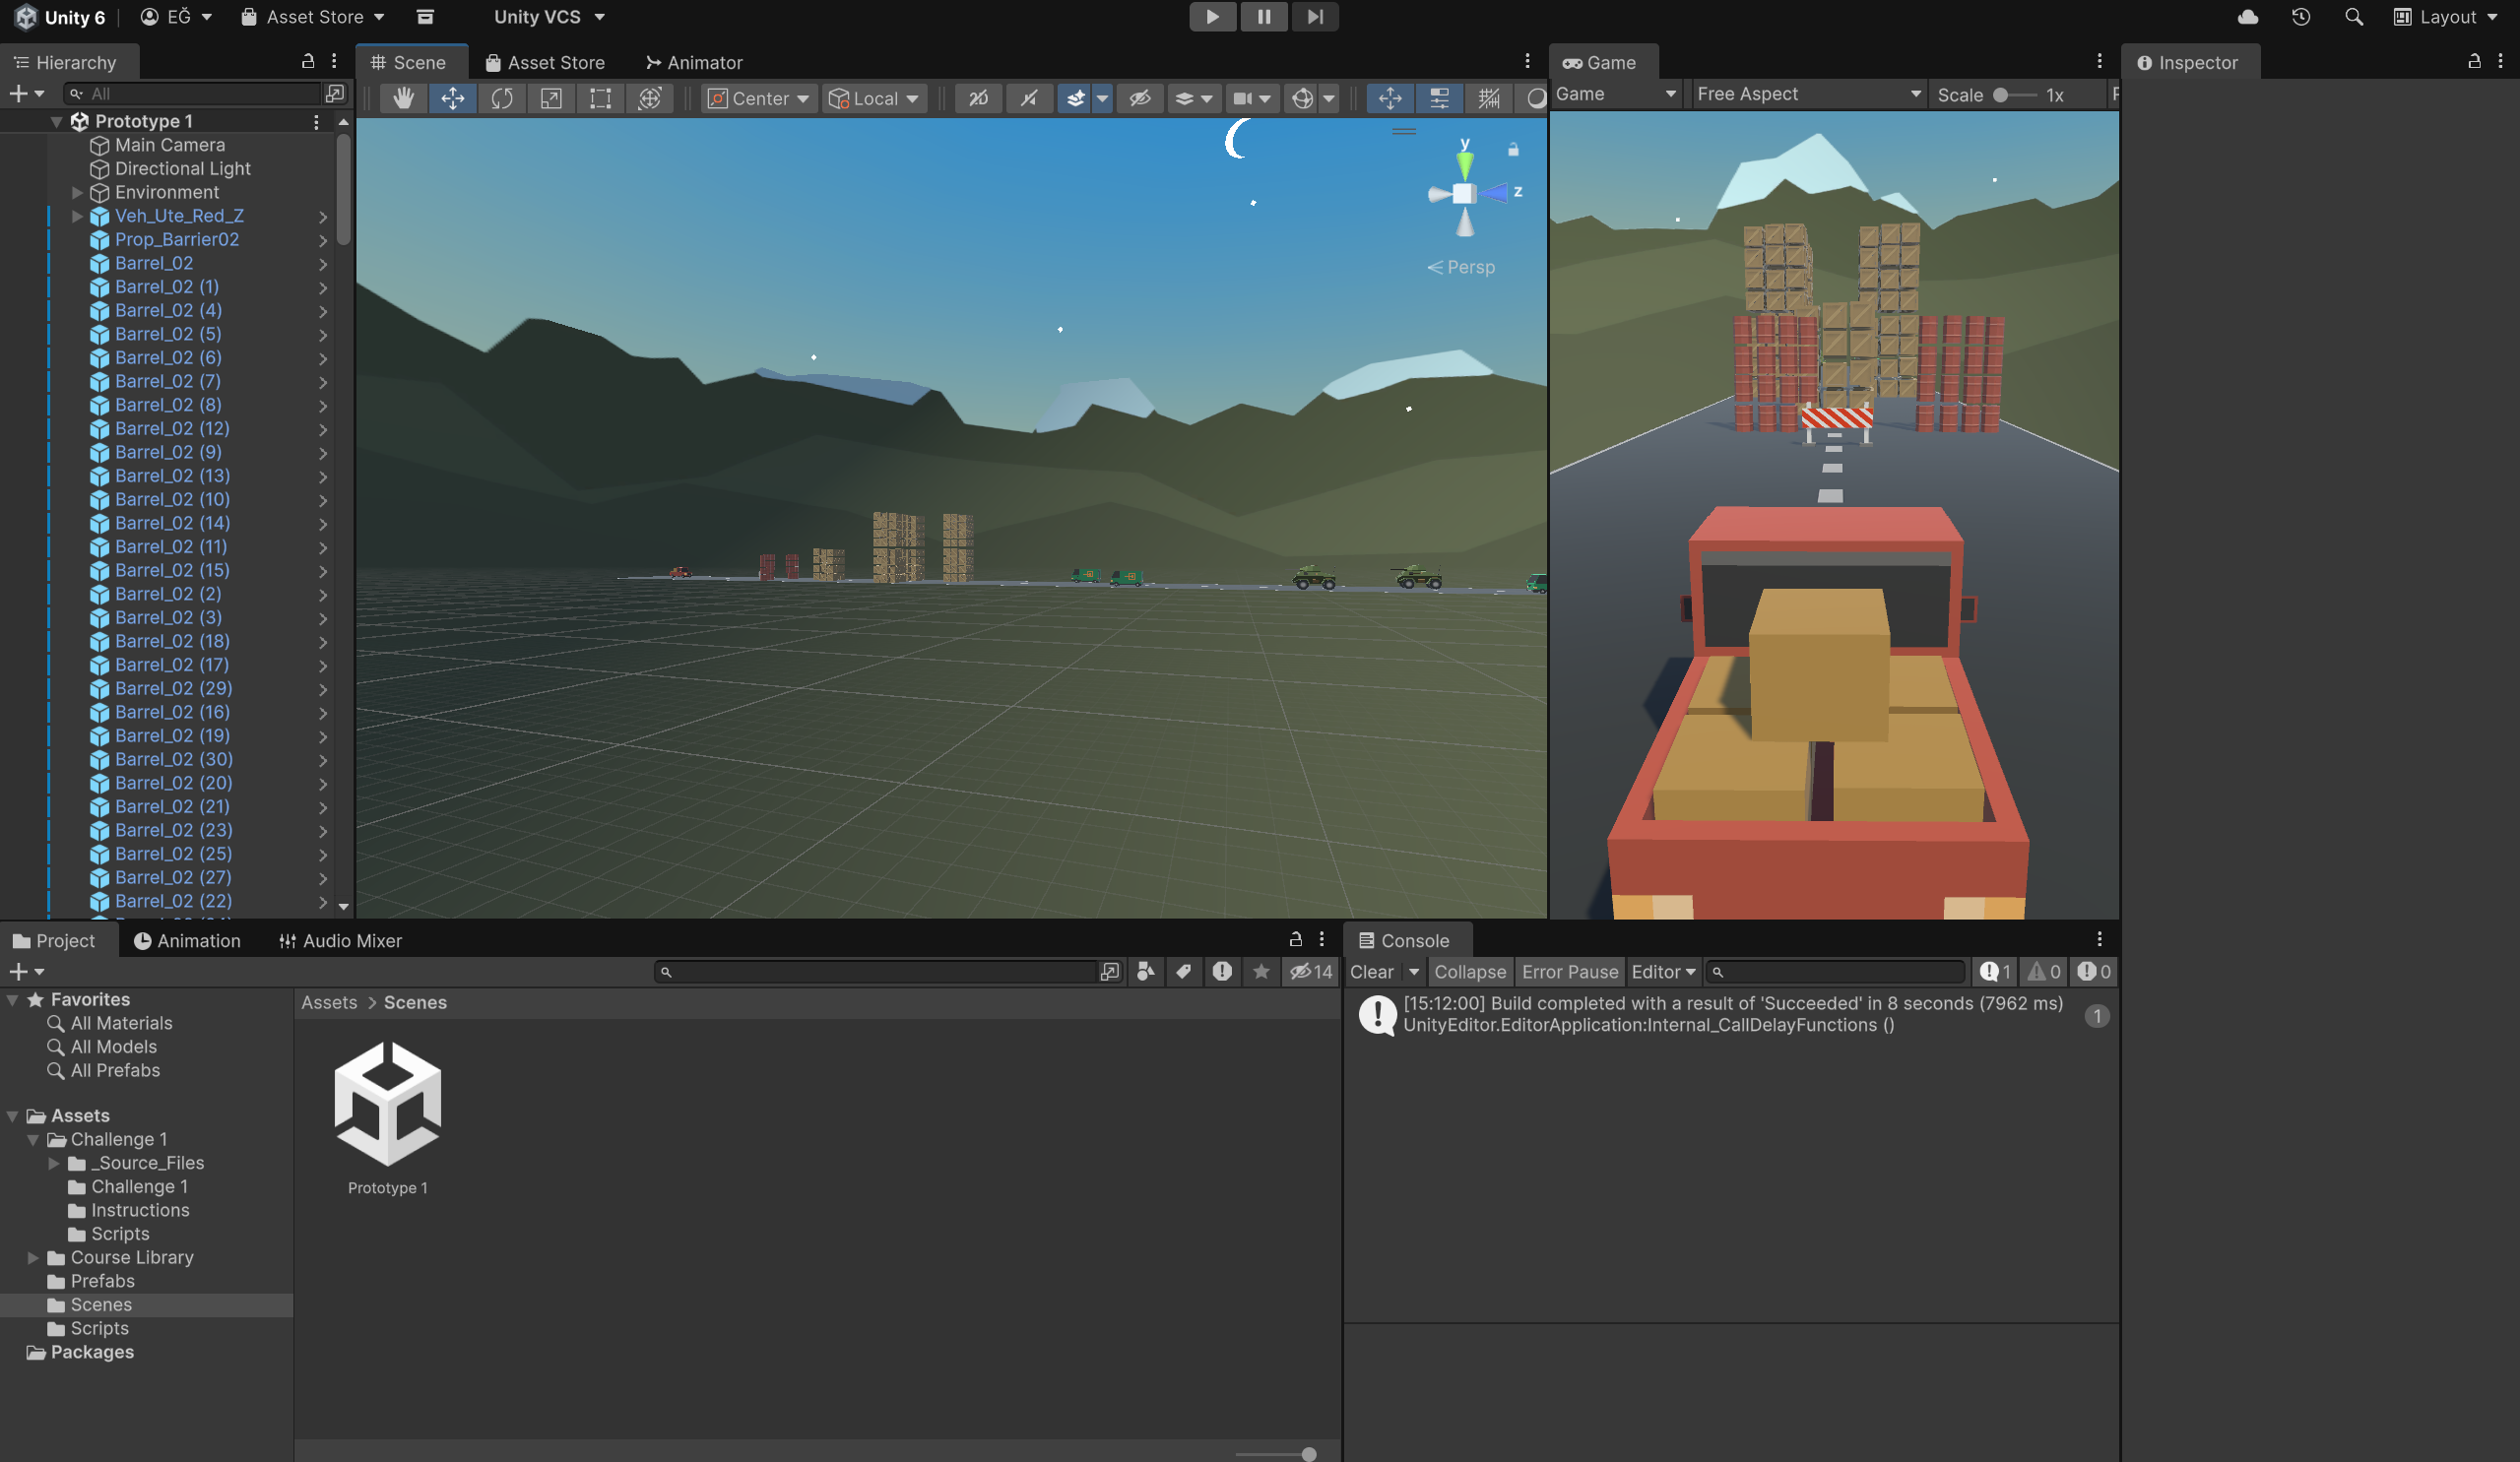Screen dimensions: 2520x1462
Task: Expand the Veh_Ute_Red_Z hierarchy item
Action: (x=77, y=216)
